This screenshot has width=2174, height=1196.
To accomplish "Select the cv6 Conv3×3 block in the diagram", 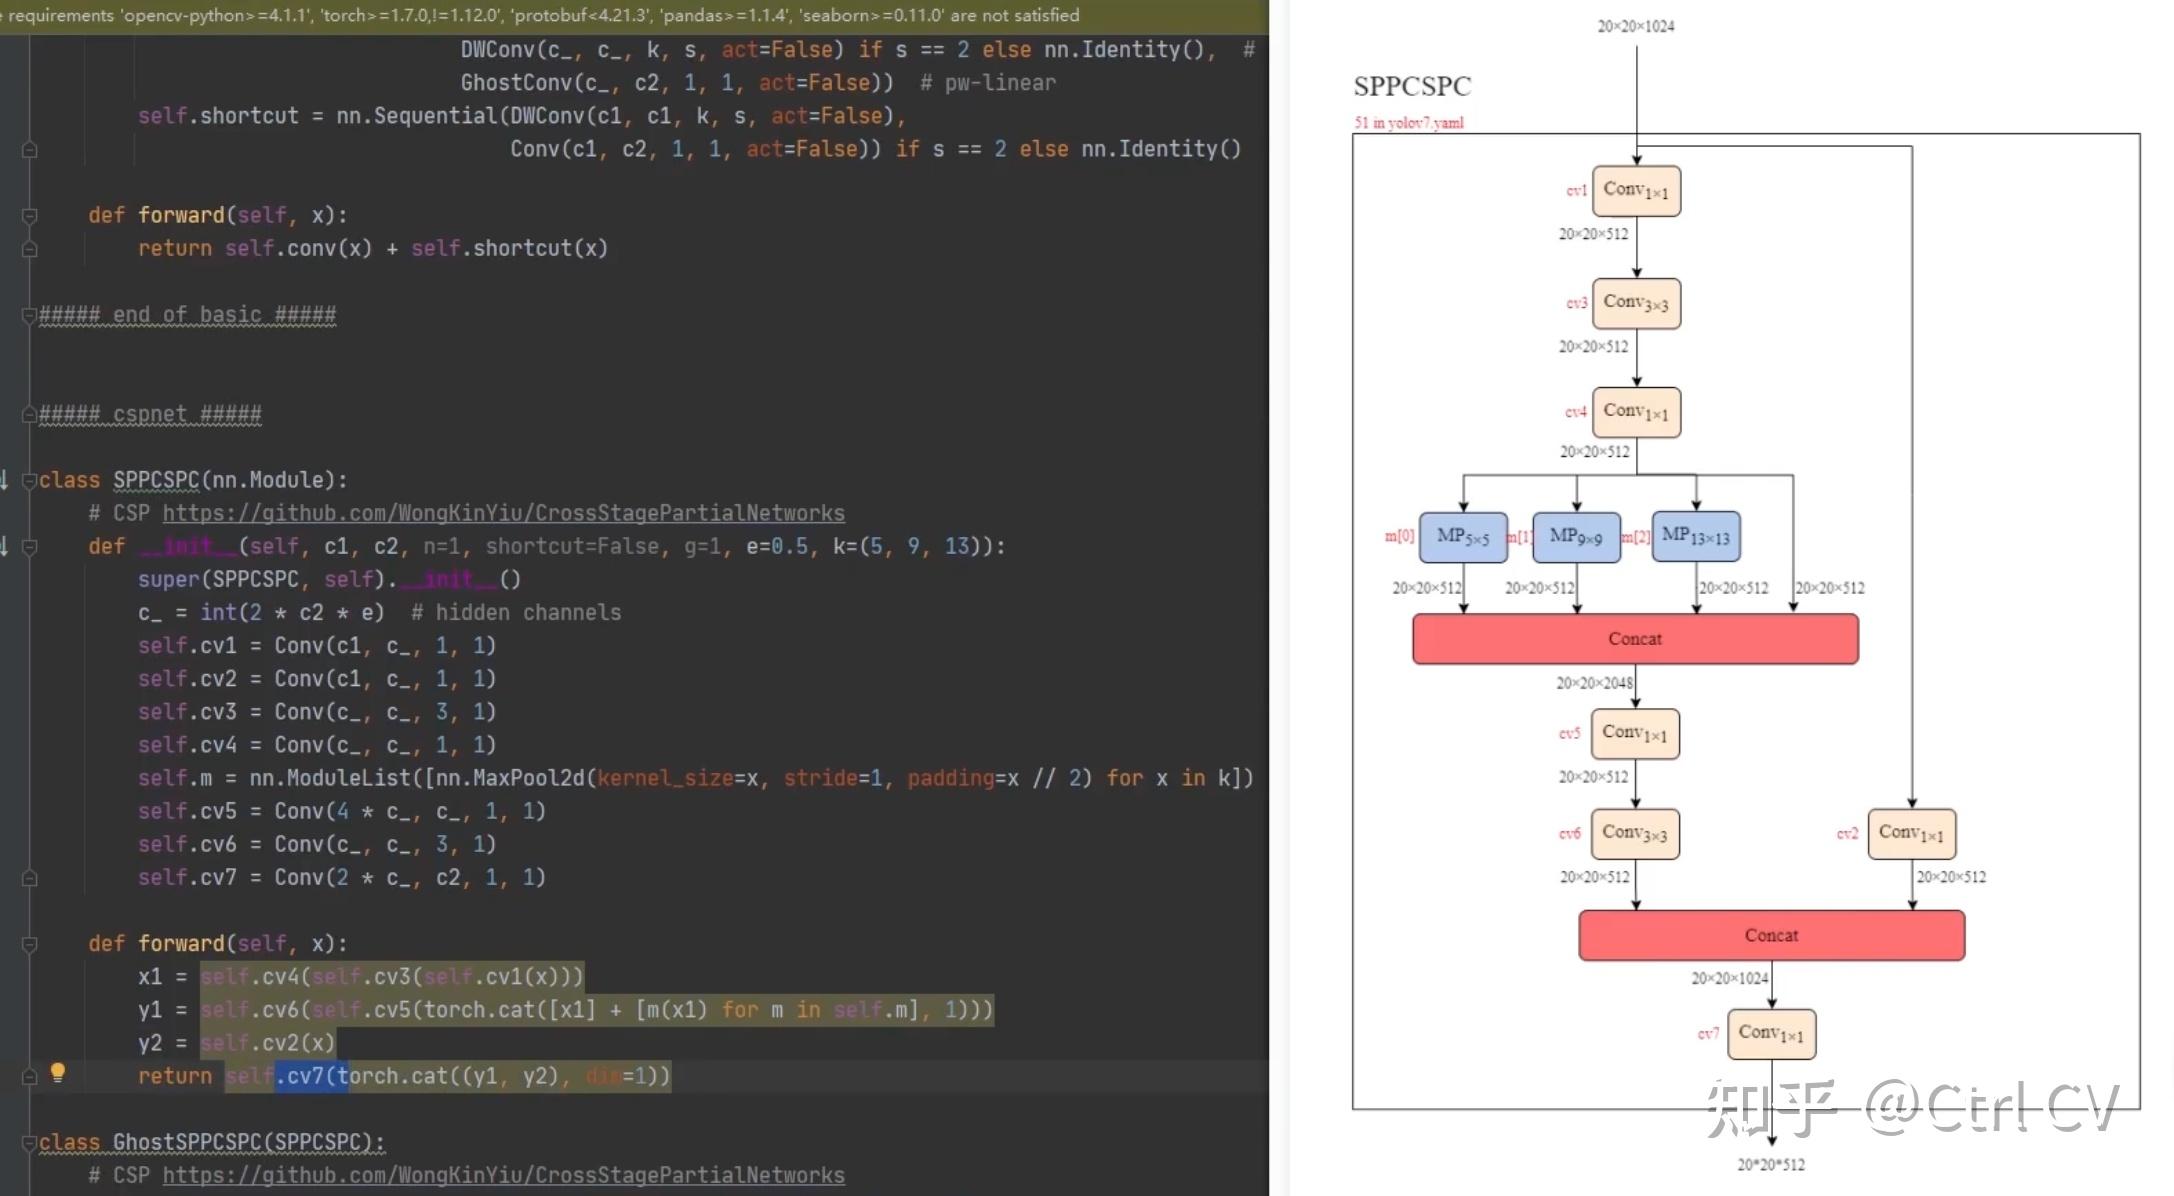I will coord(1635,834).
